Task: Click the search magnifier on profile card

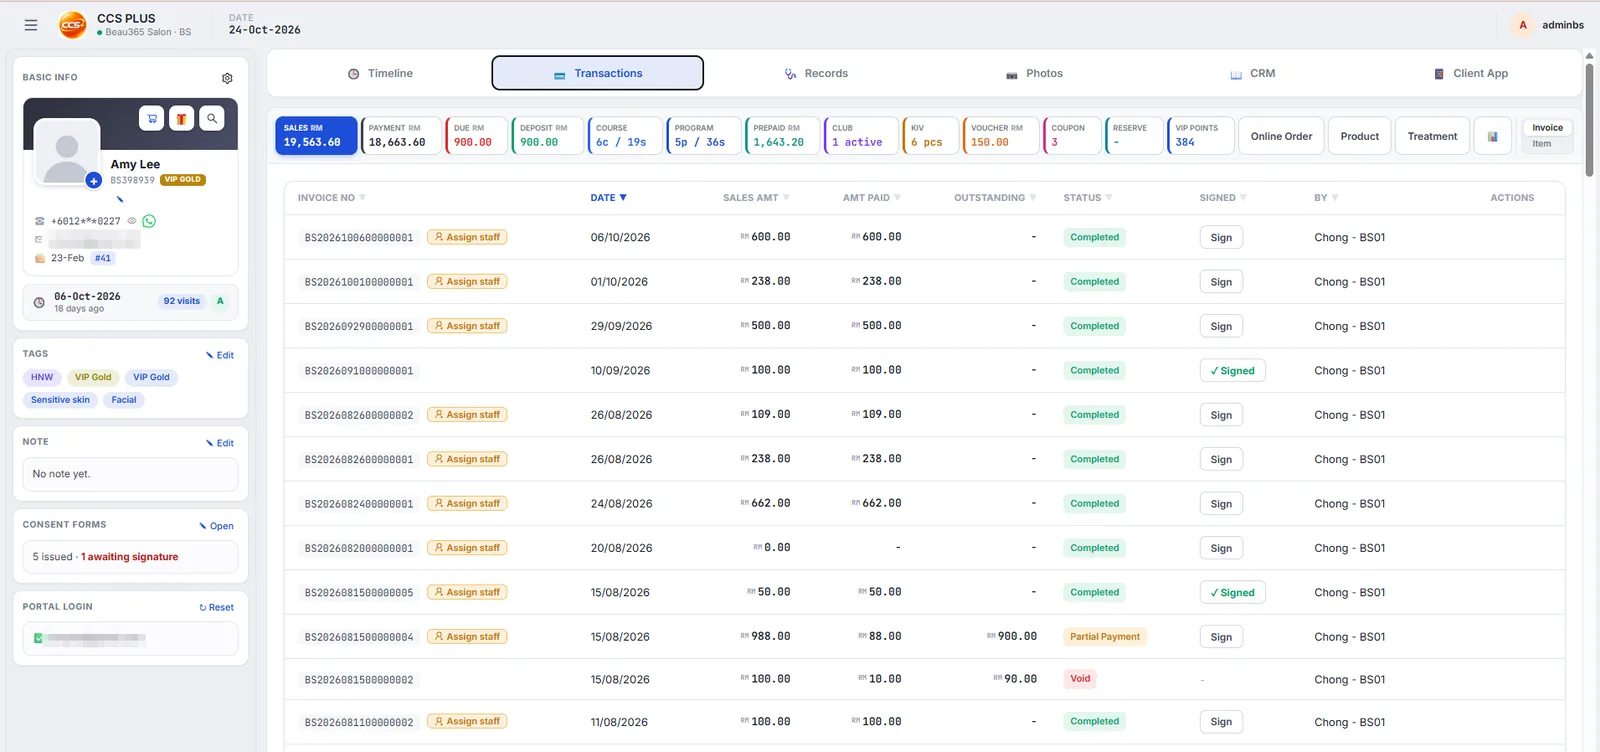Action: pos(212,118)
